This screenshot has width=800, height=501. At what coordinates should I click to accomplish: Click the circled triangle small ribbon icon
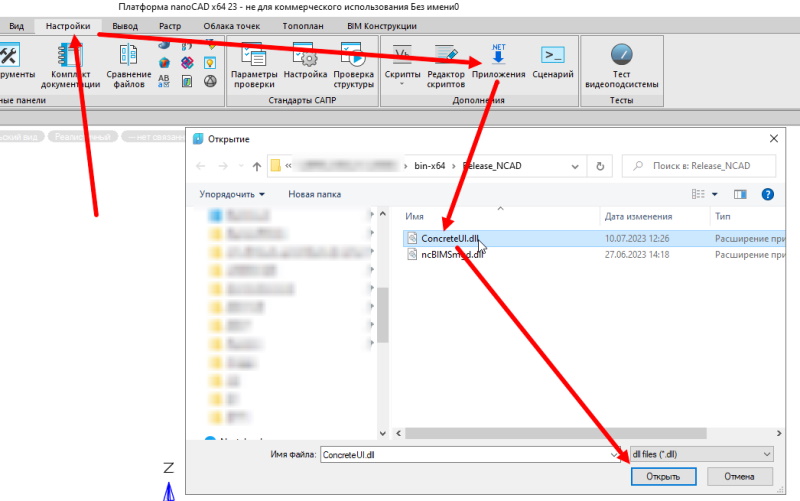pyautogui.click(x=210, y=81)
